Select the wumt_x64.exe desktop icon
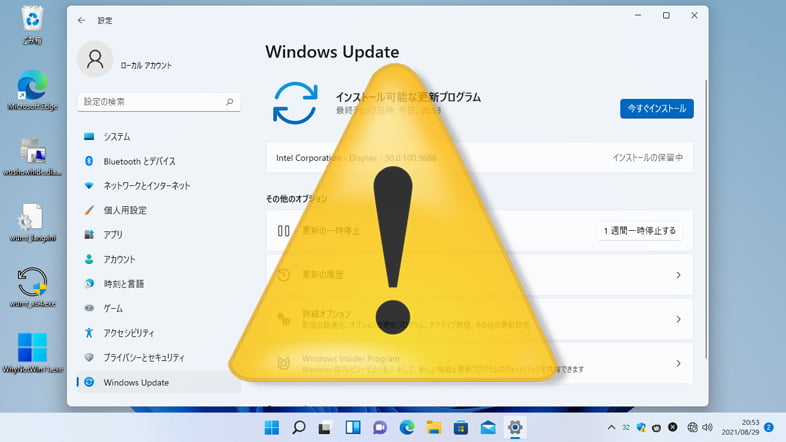 click(33, 288)
